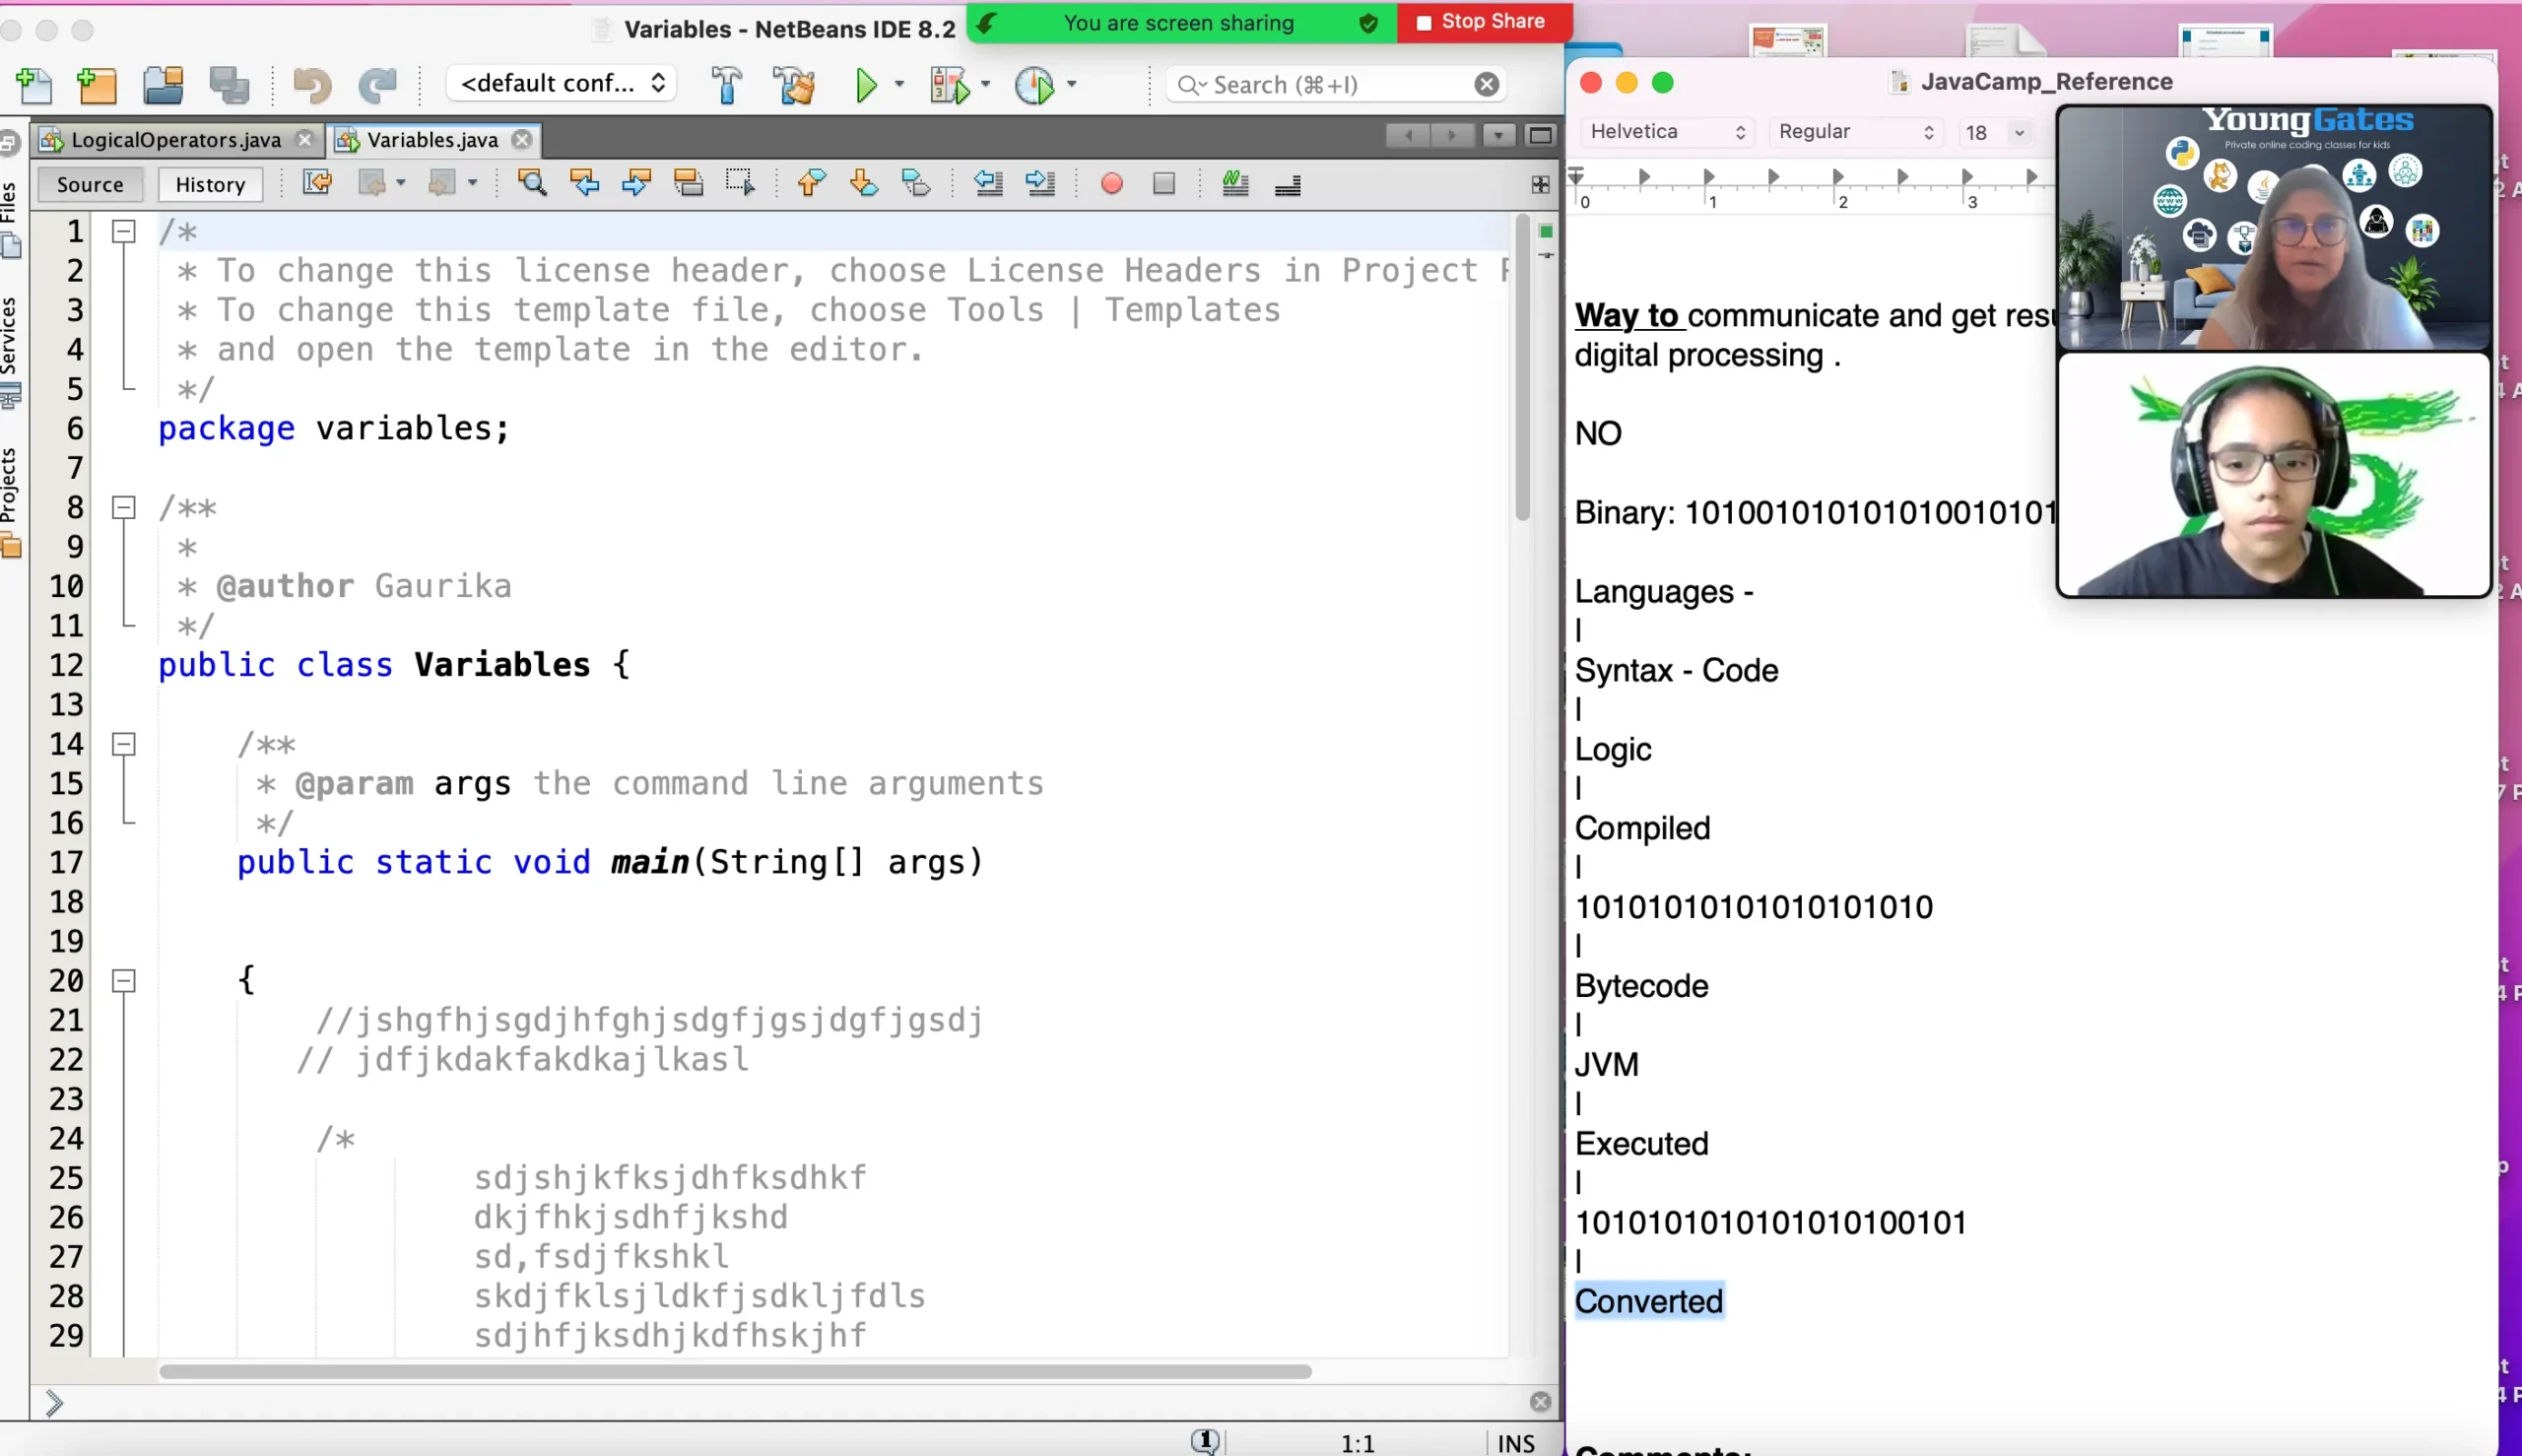
Task: Click the Debug Project icon
Action: click(x=950, y=85)
